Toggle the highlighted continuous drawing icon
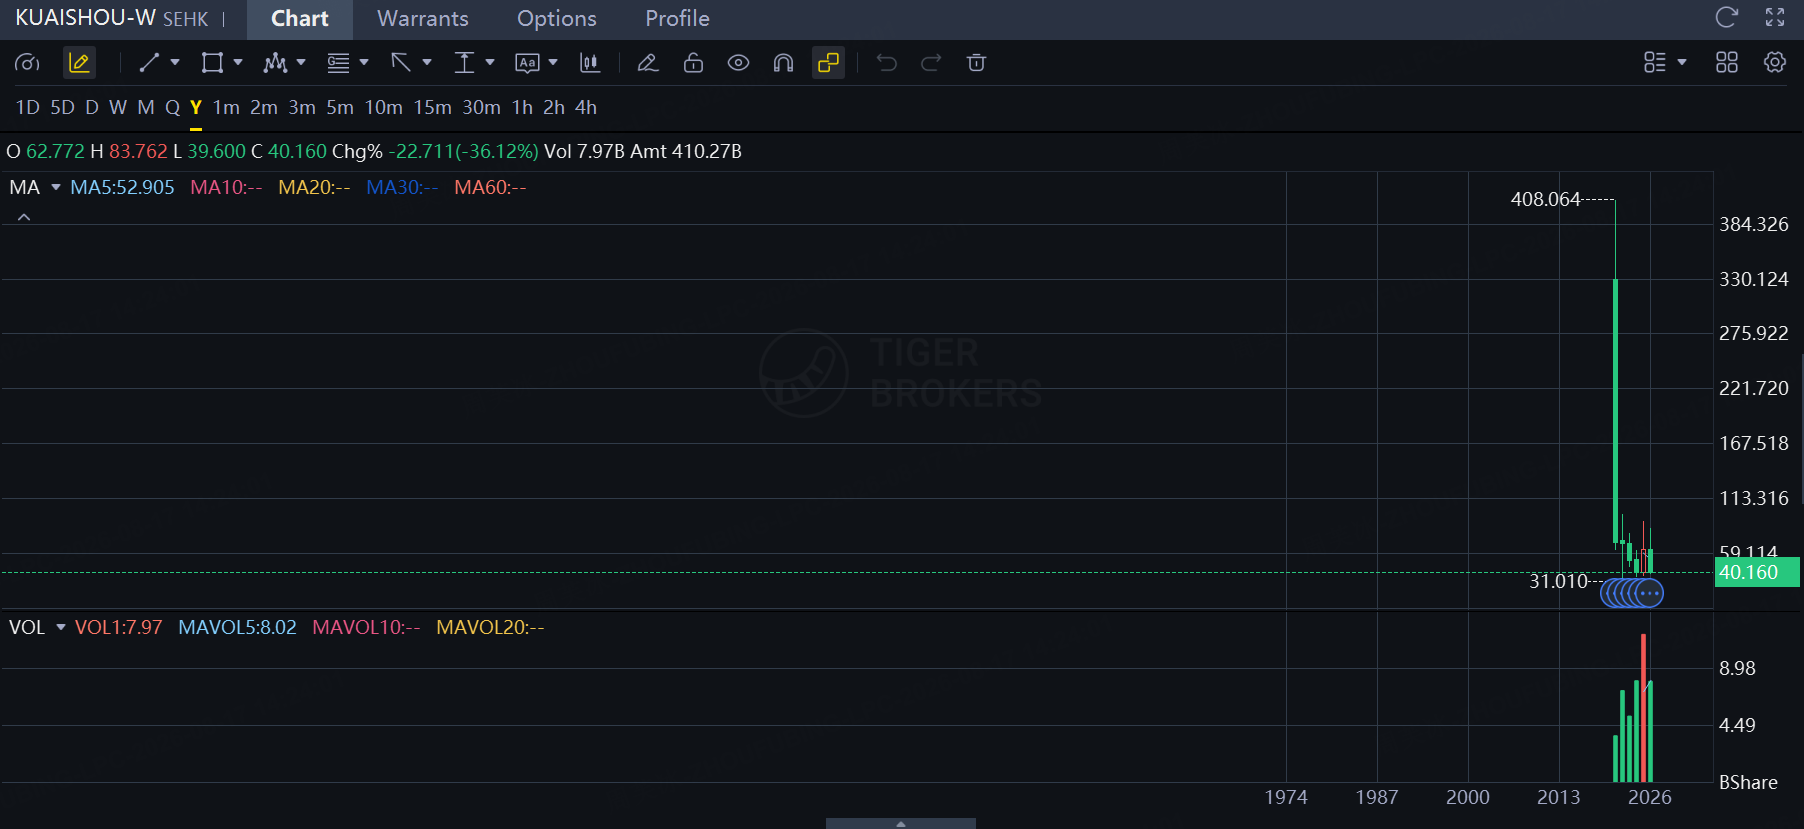Viewport: 1804px width, 829px height. 828,63
